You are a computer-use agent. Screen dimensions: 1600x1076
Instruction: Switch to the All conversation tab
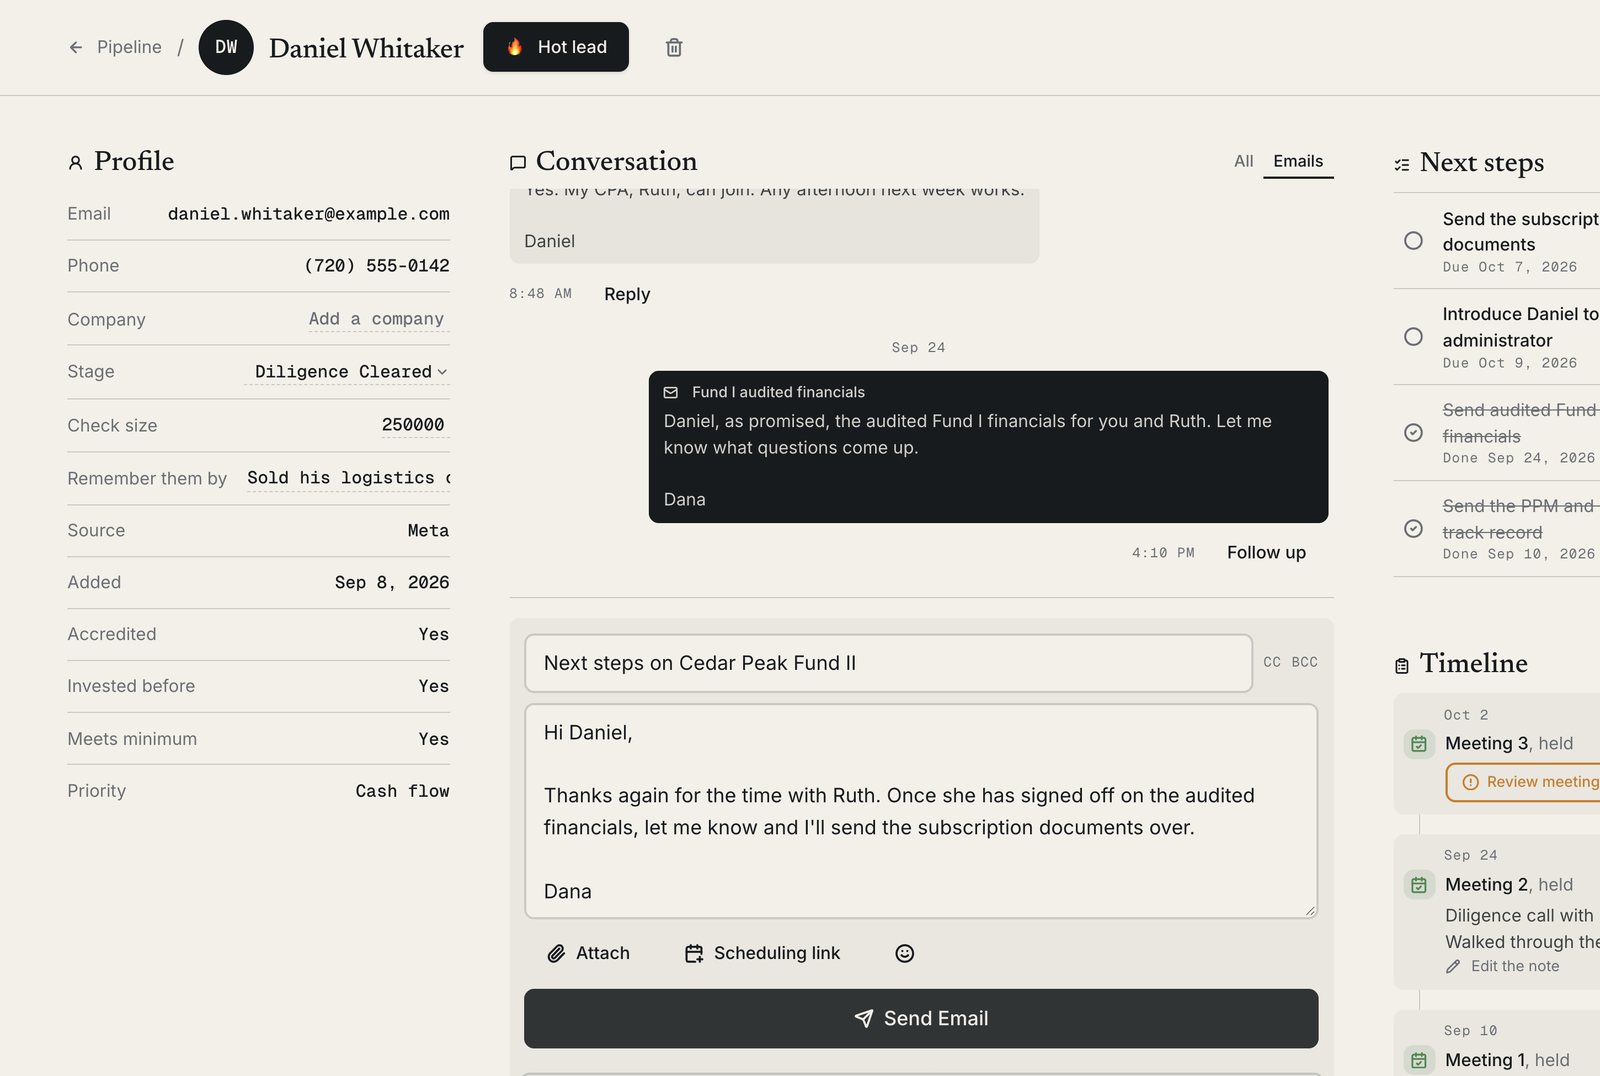pyautogui.click(x=1243, y=161)
